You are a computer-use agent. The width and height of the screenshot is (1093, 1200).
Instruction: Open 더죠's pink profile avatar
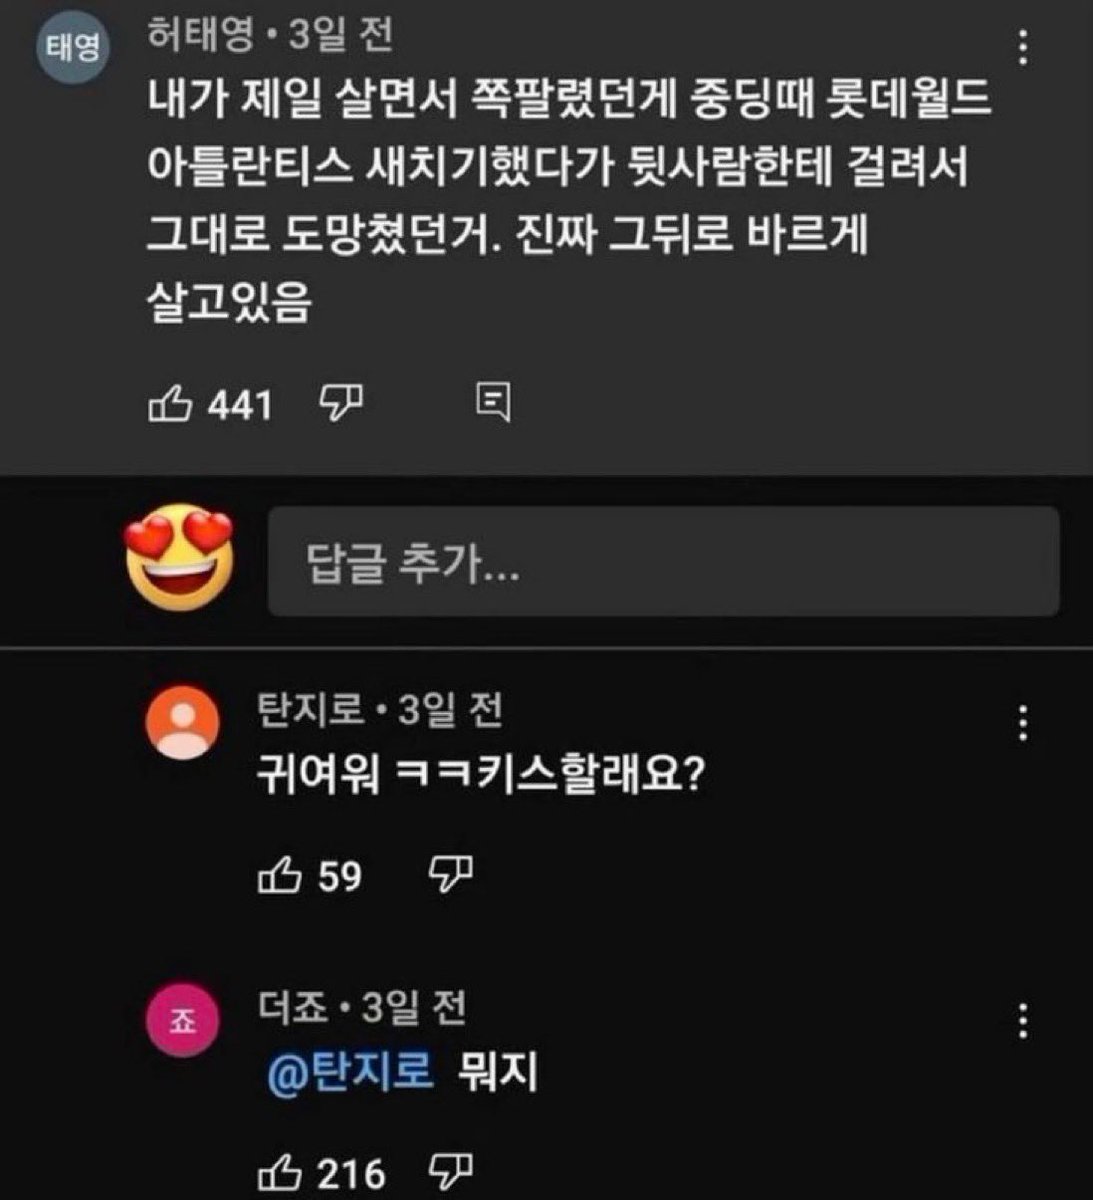(181, 1022)
